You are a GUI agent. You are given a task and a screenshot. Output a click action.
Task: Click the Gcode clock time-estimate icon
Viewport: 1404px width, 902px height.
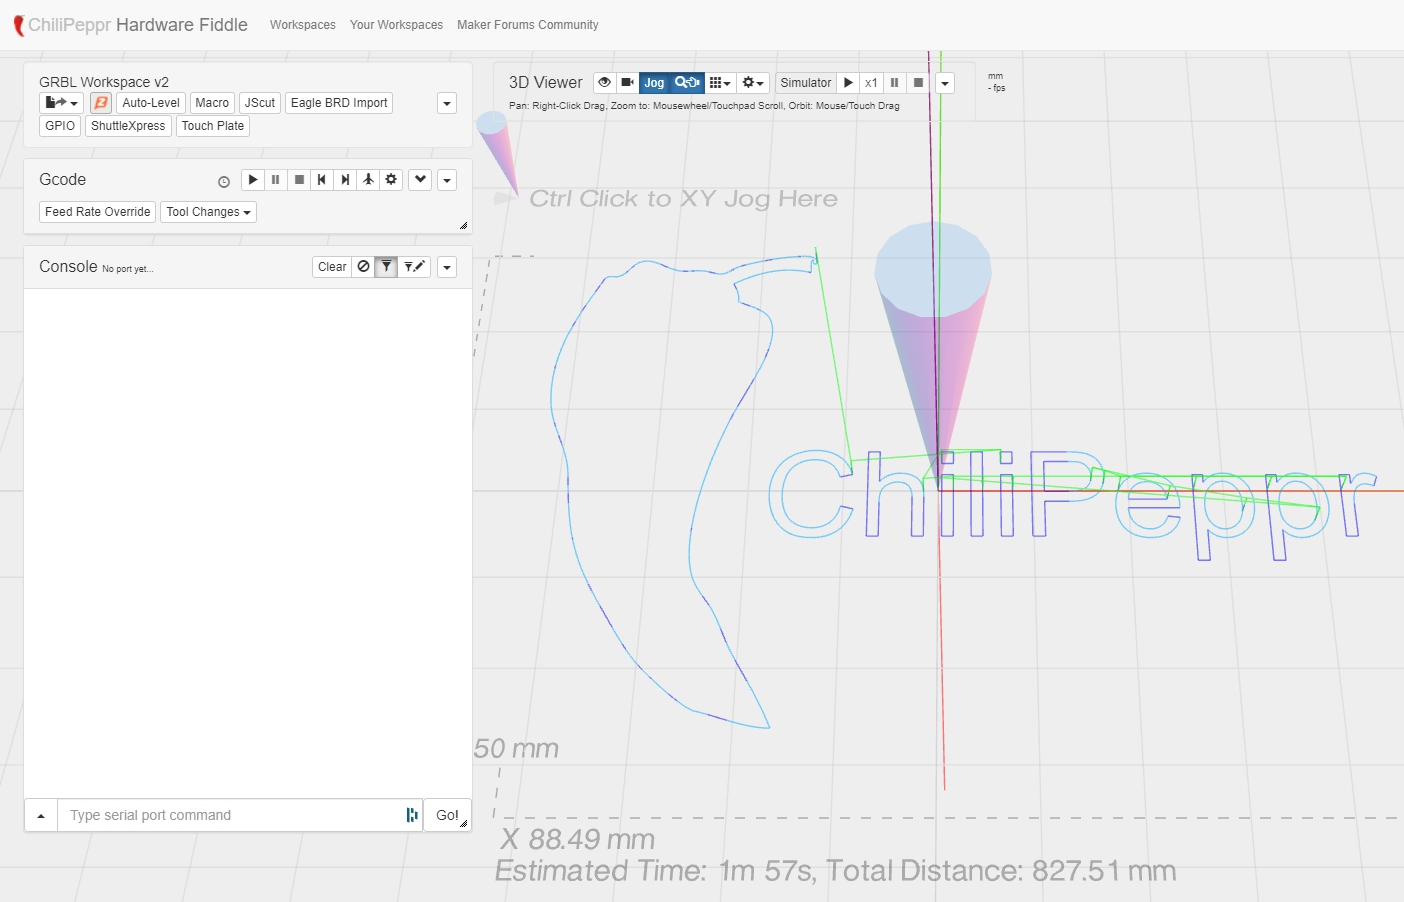[x=224, y=182]
